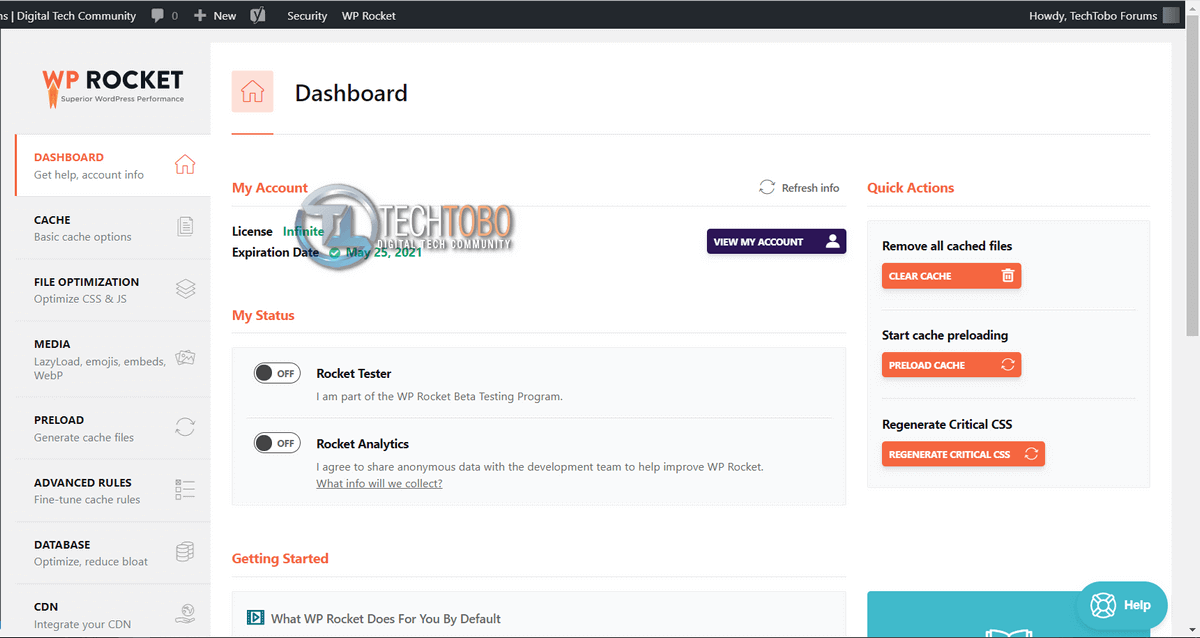The height and width of the screenshot is (638, 1200).
Task: Click the Database stack icon in sidebar
Action: pyautogui.click(x=185, y=552)
